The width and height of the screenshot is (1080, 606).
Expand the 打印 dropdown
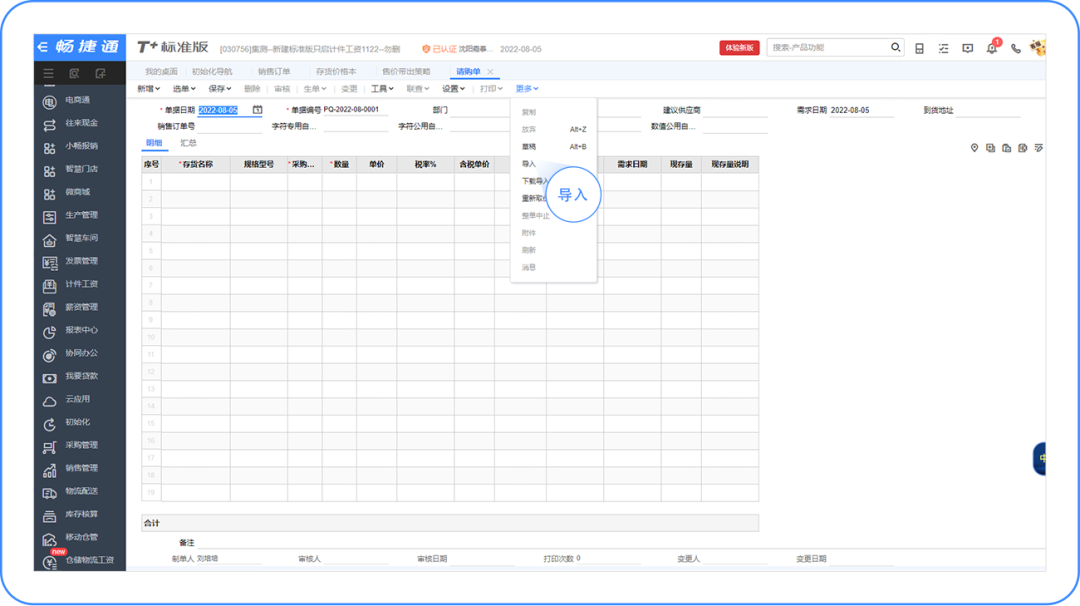click(491, 89)
